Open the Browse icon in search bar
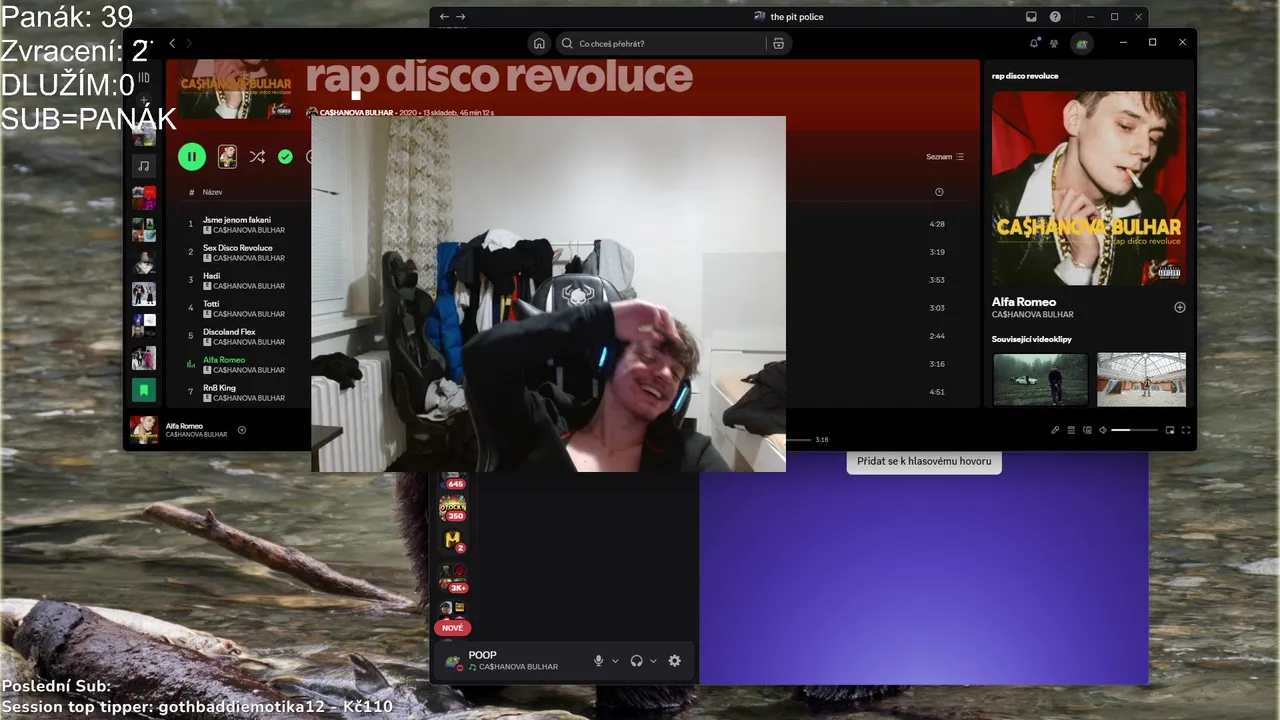1280x720 pixels. point(779,43)
